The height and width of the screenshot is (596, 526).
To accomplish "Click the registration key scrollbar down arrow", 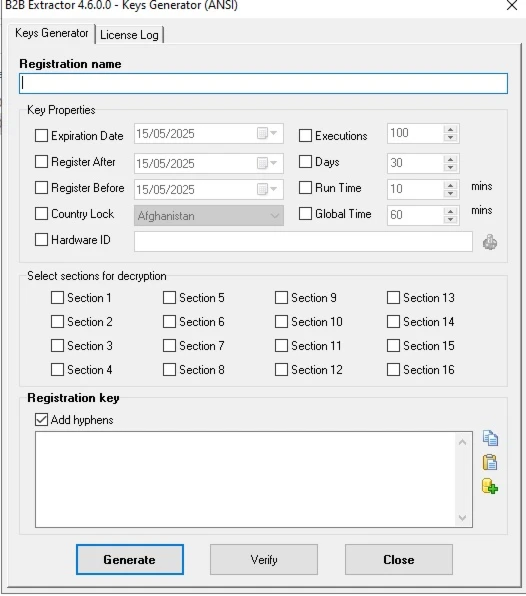I will (x=463, y=518).
